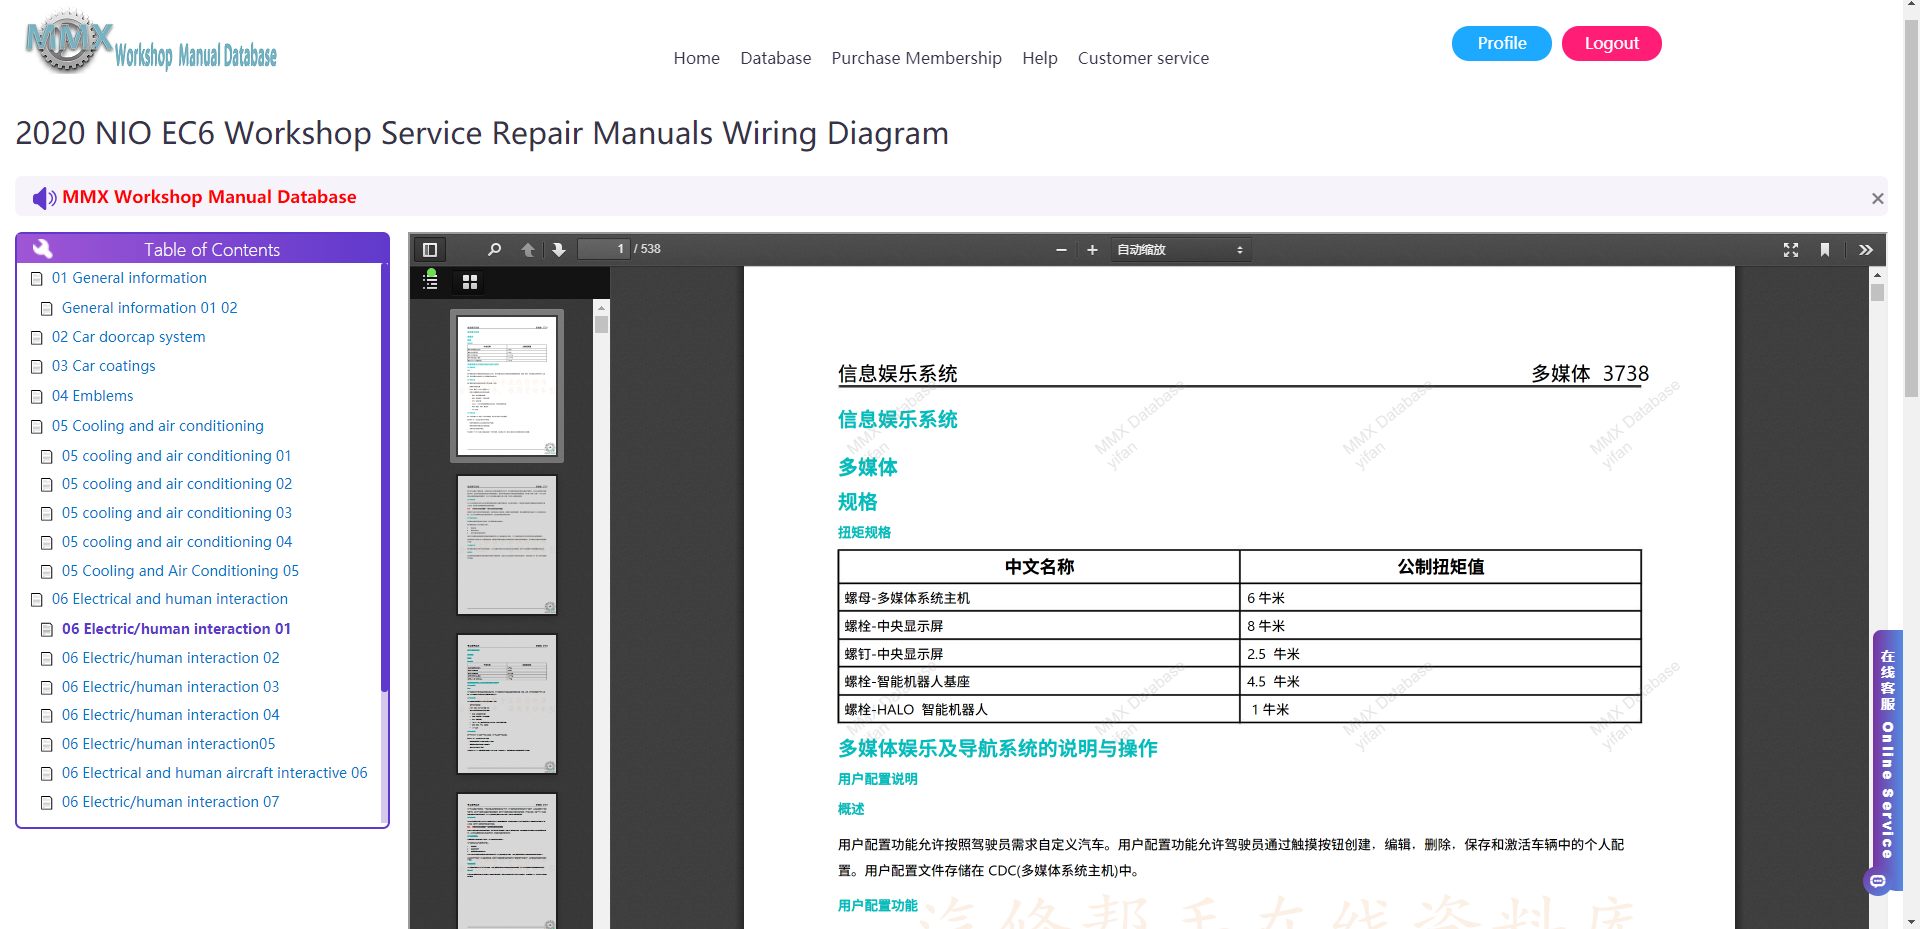Open 05 cooling and air conditioning 02
This screenshot has height=929, width=1920.
click(x=176, y=484)
